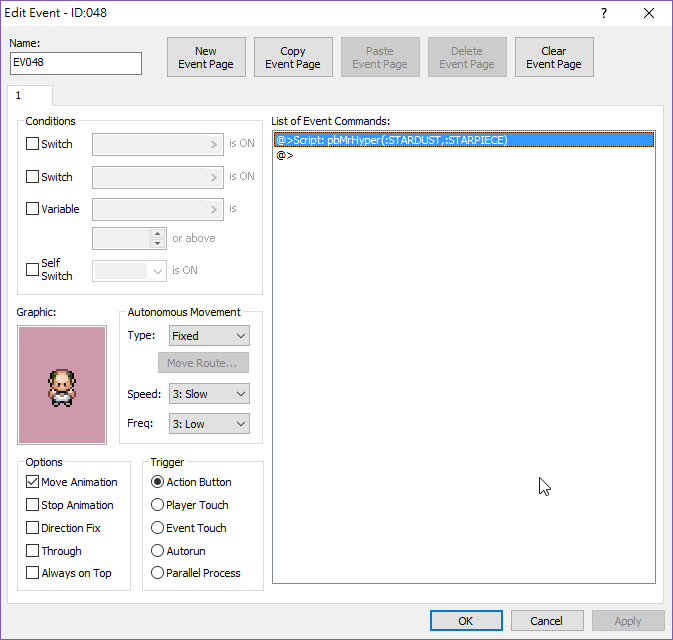Image resolution: width=673 pixels, height=640 pixels.
Task: Click the help question mark icon
Action: click(x=603, y=13)
